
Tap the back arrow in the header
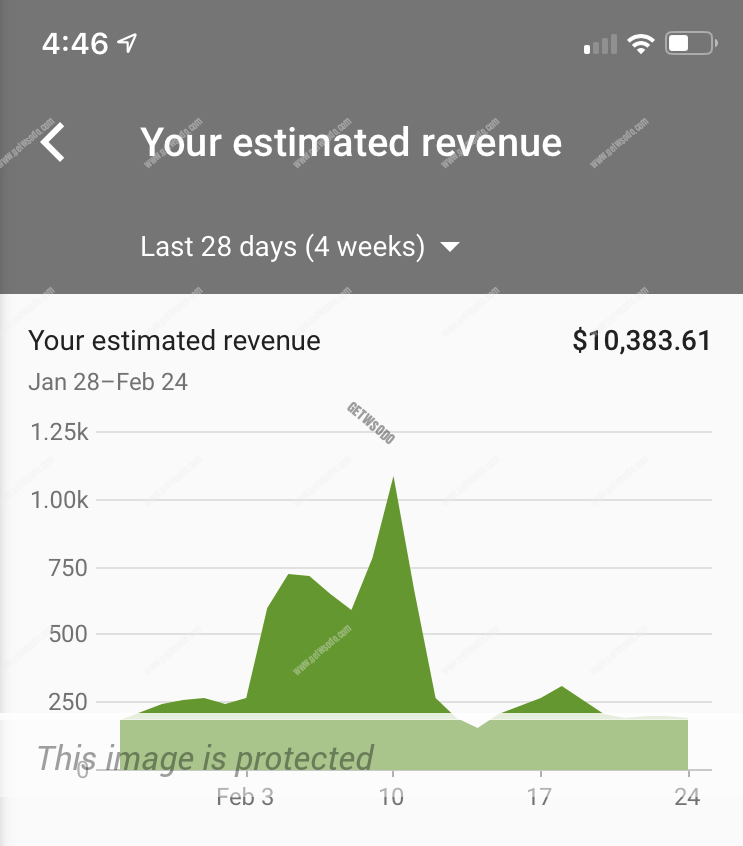pyautogui.click(x=54, y=142)
